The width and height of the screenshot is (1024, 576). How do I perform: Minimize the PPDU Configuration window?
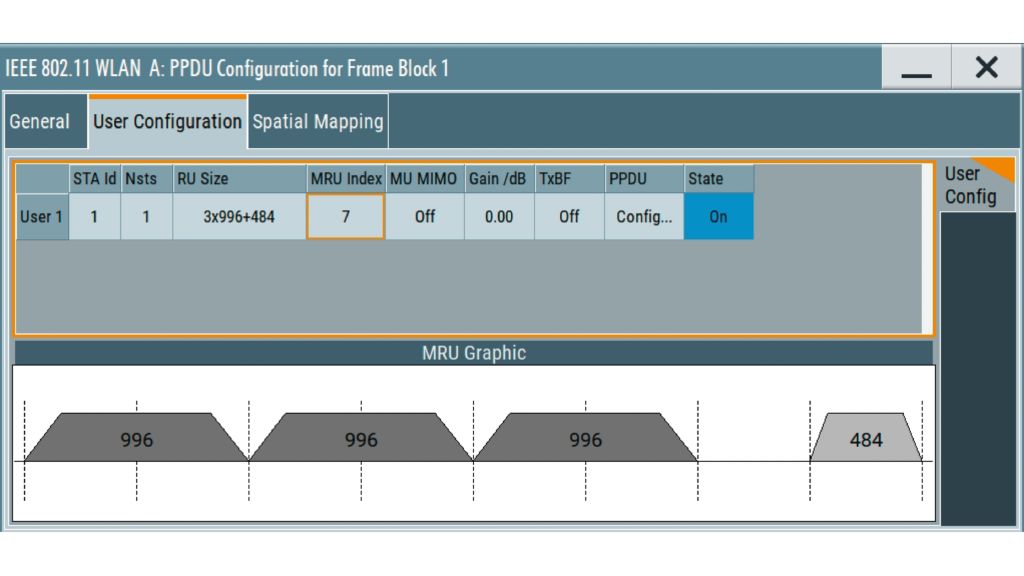coord(916,67)
